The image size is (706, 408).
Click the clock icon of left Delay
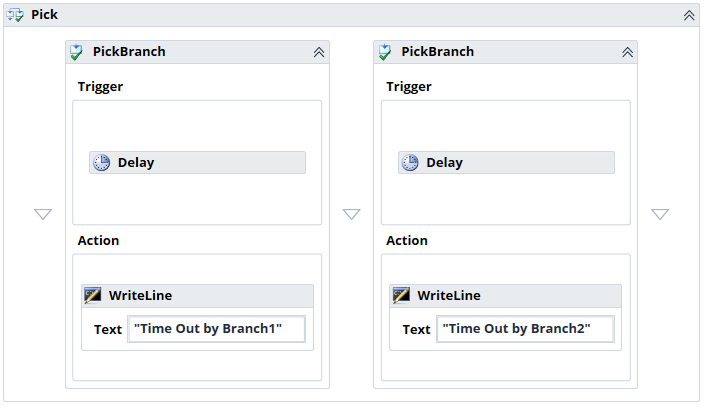pos(101,163)
